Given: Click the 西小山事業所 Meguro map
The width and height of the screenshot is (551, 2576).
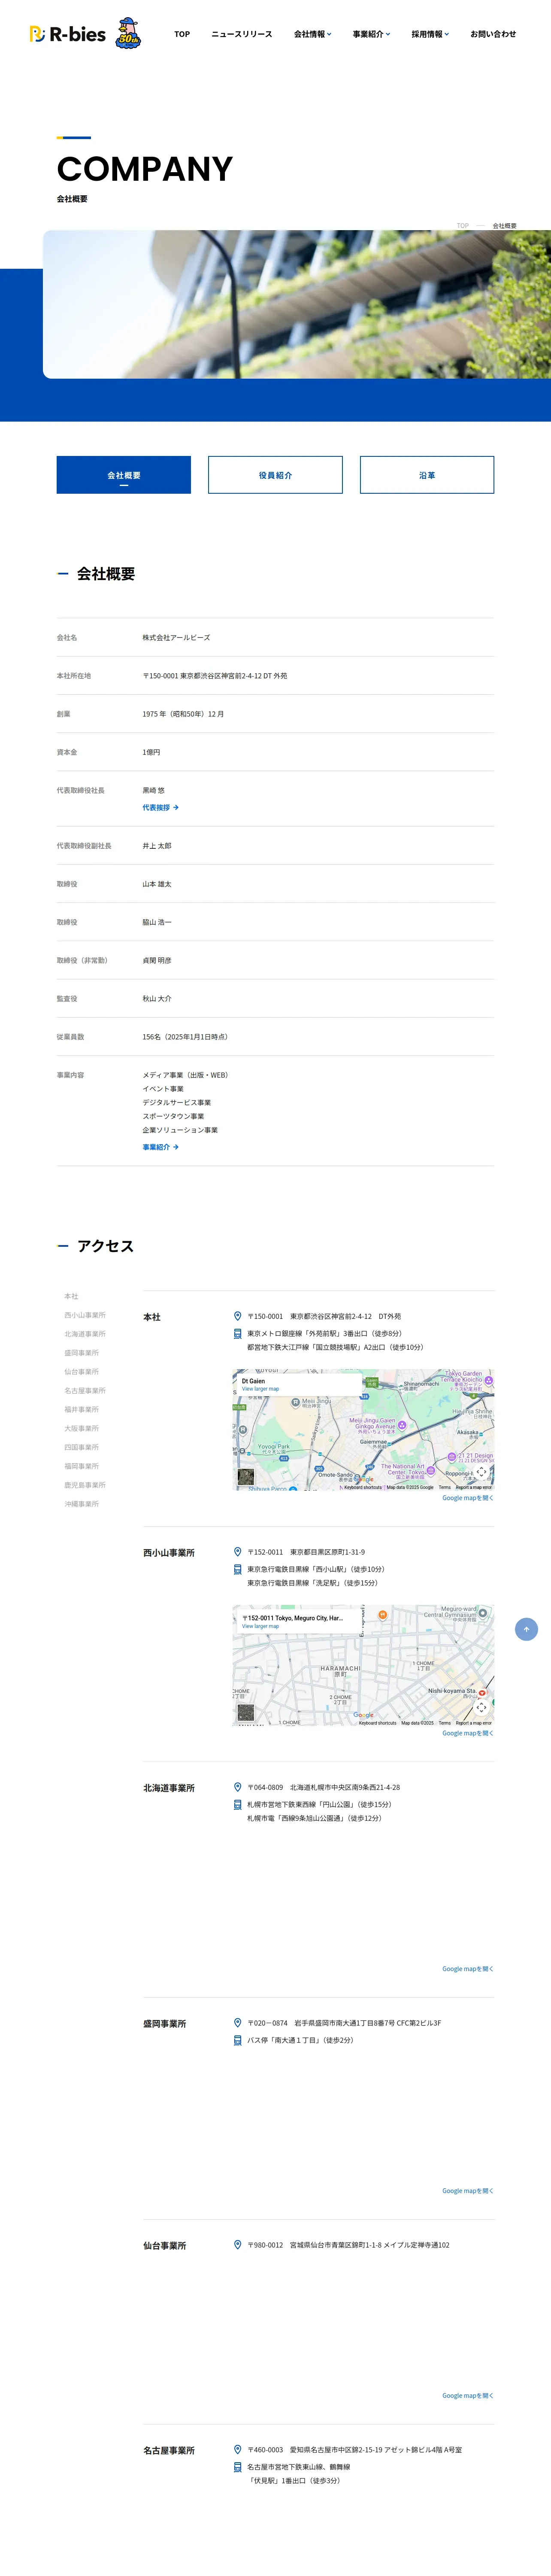Looking at the screenshot, I should (x=363, y=1665).
